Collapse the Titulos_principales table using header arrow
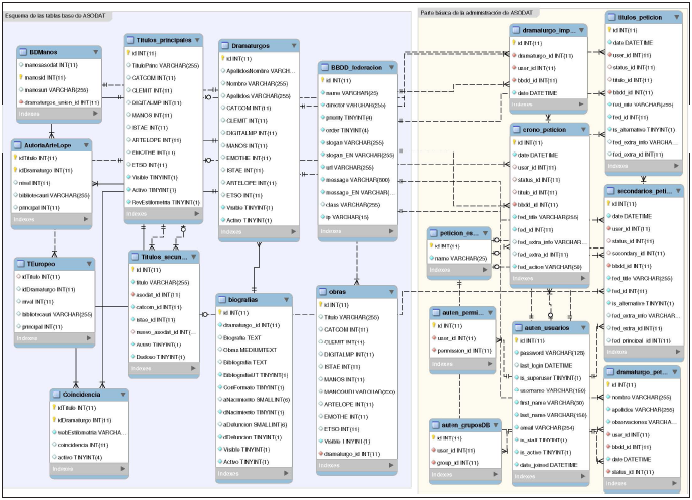 click(x=196, y=40)
